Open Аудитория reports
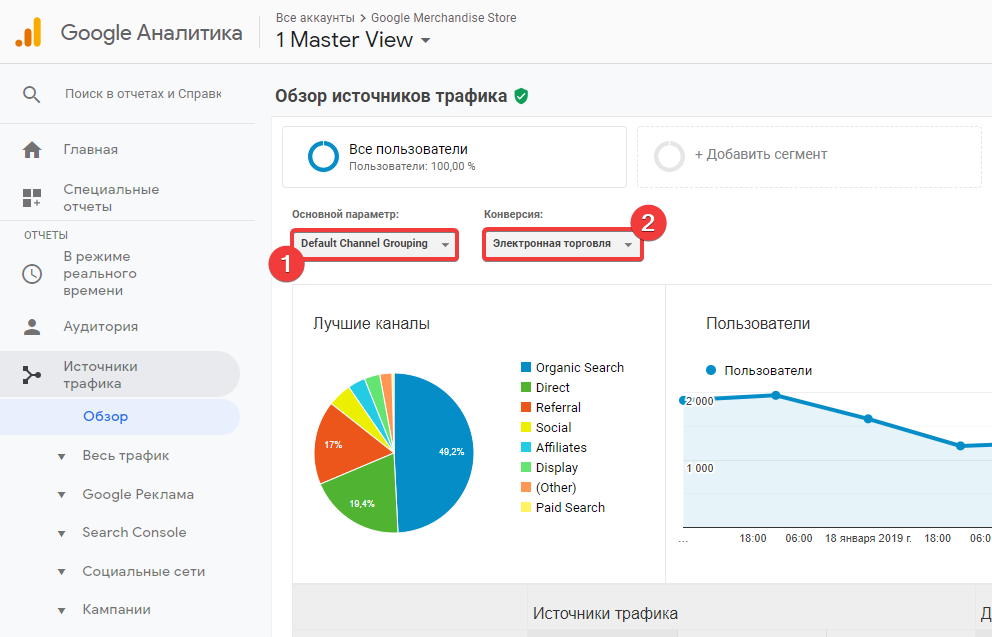The width and height of the screenshot is (992, 637). click(x=101, y=327)
